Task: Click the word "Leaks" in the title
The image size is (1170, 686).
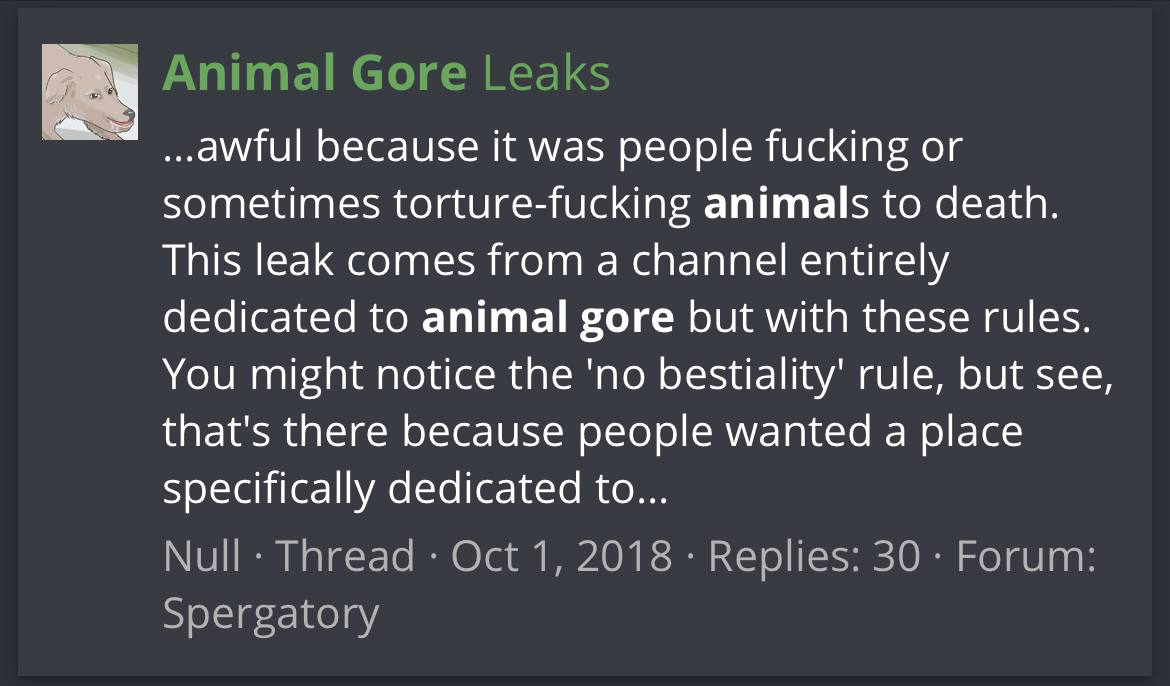Action: (x=546, y=73)
